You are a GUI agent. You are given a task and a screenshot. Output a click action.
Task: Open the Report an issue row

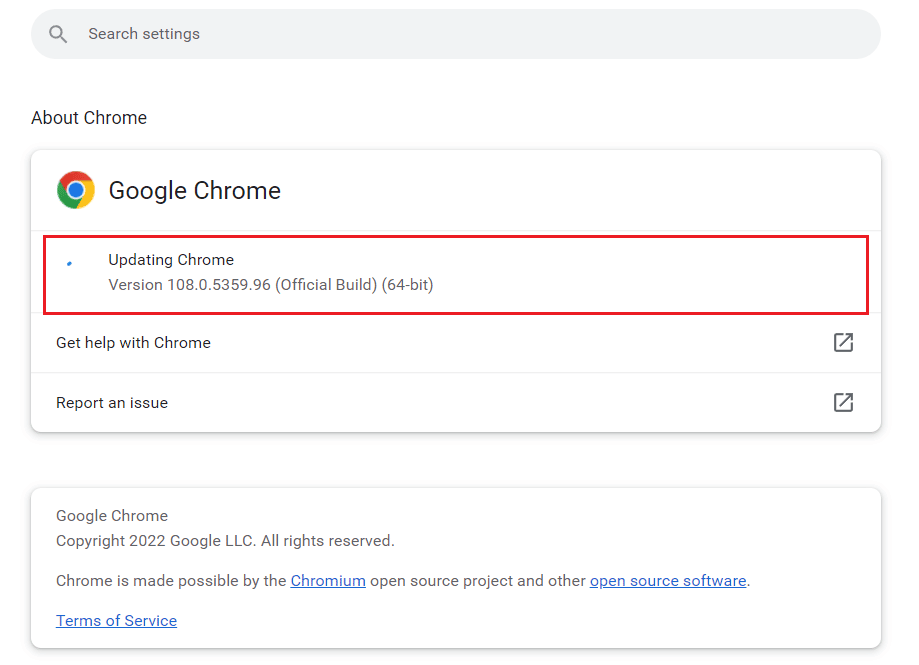(x=455, y=403)
